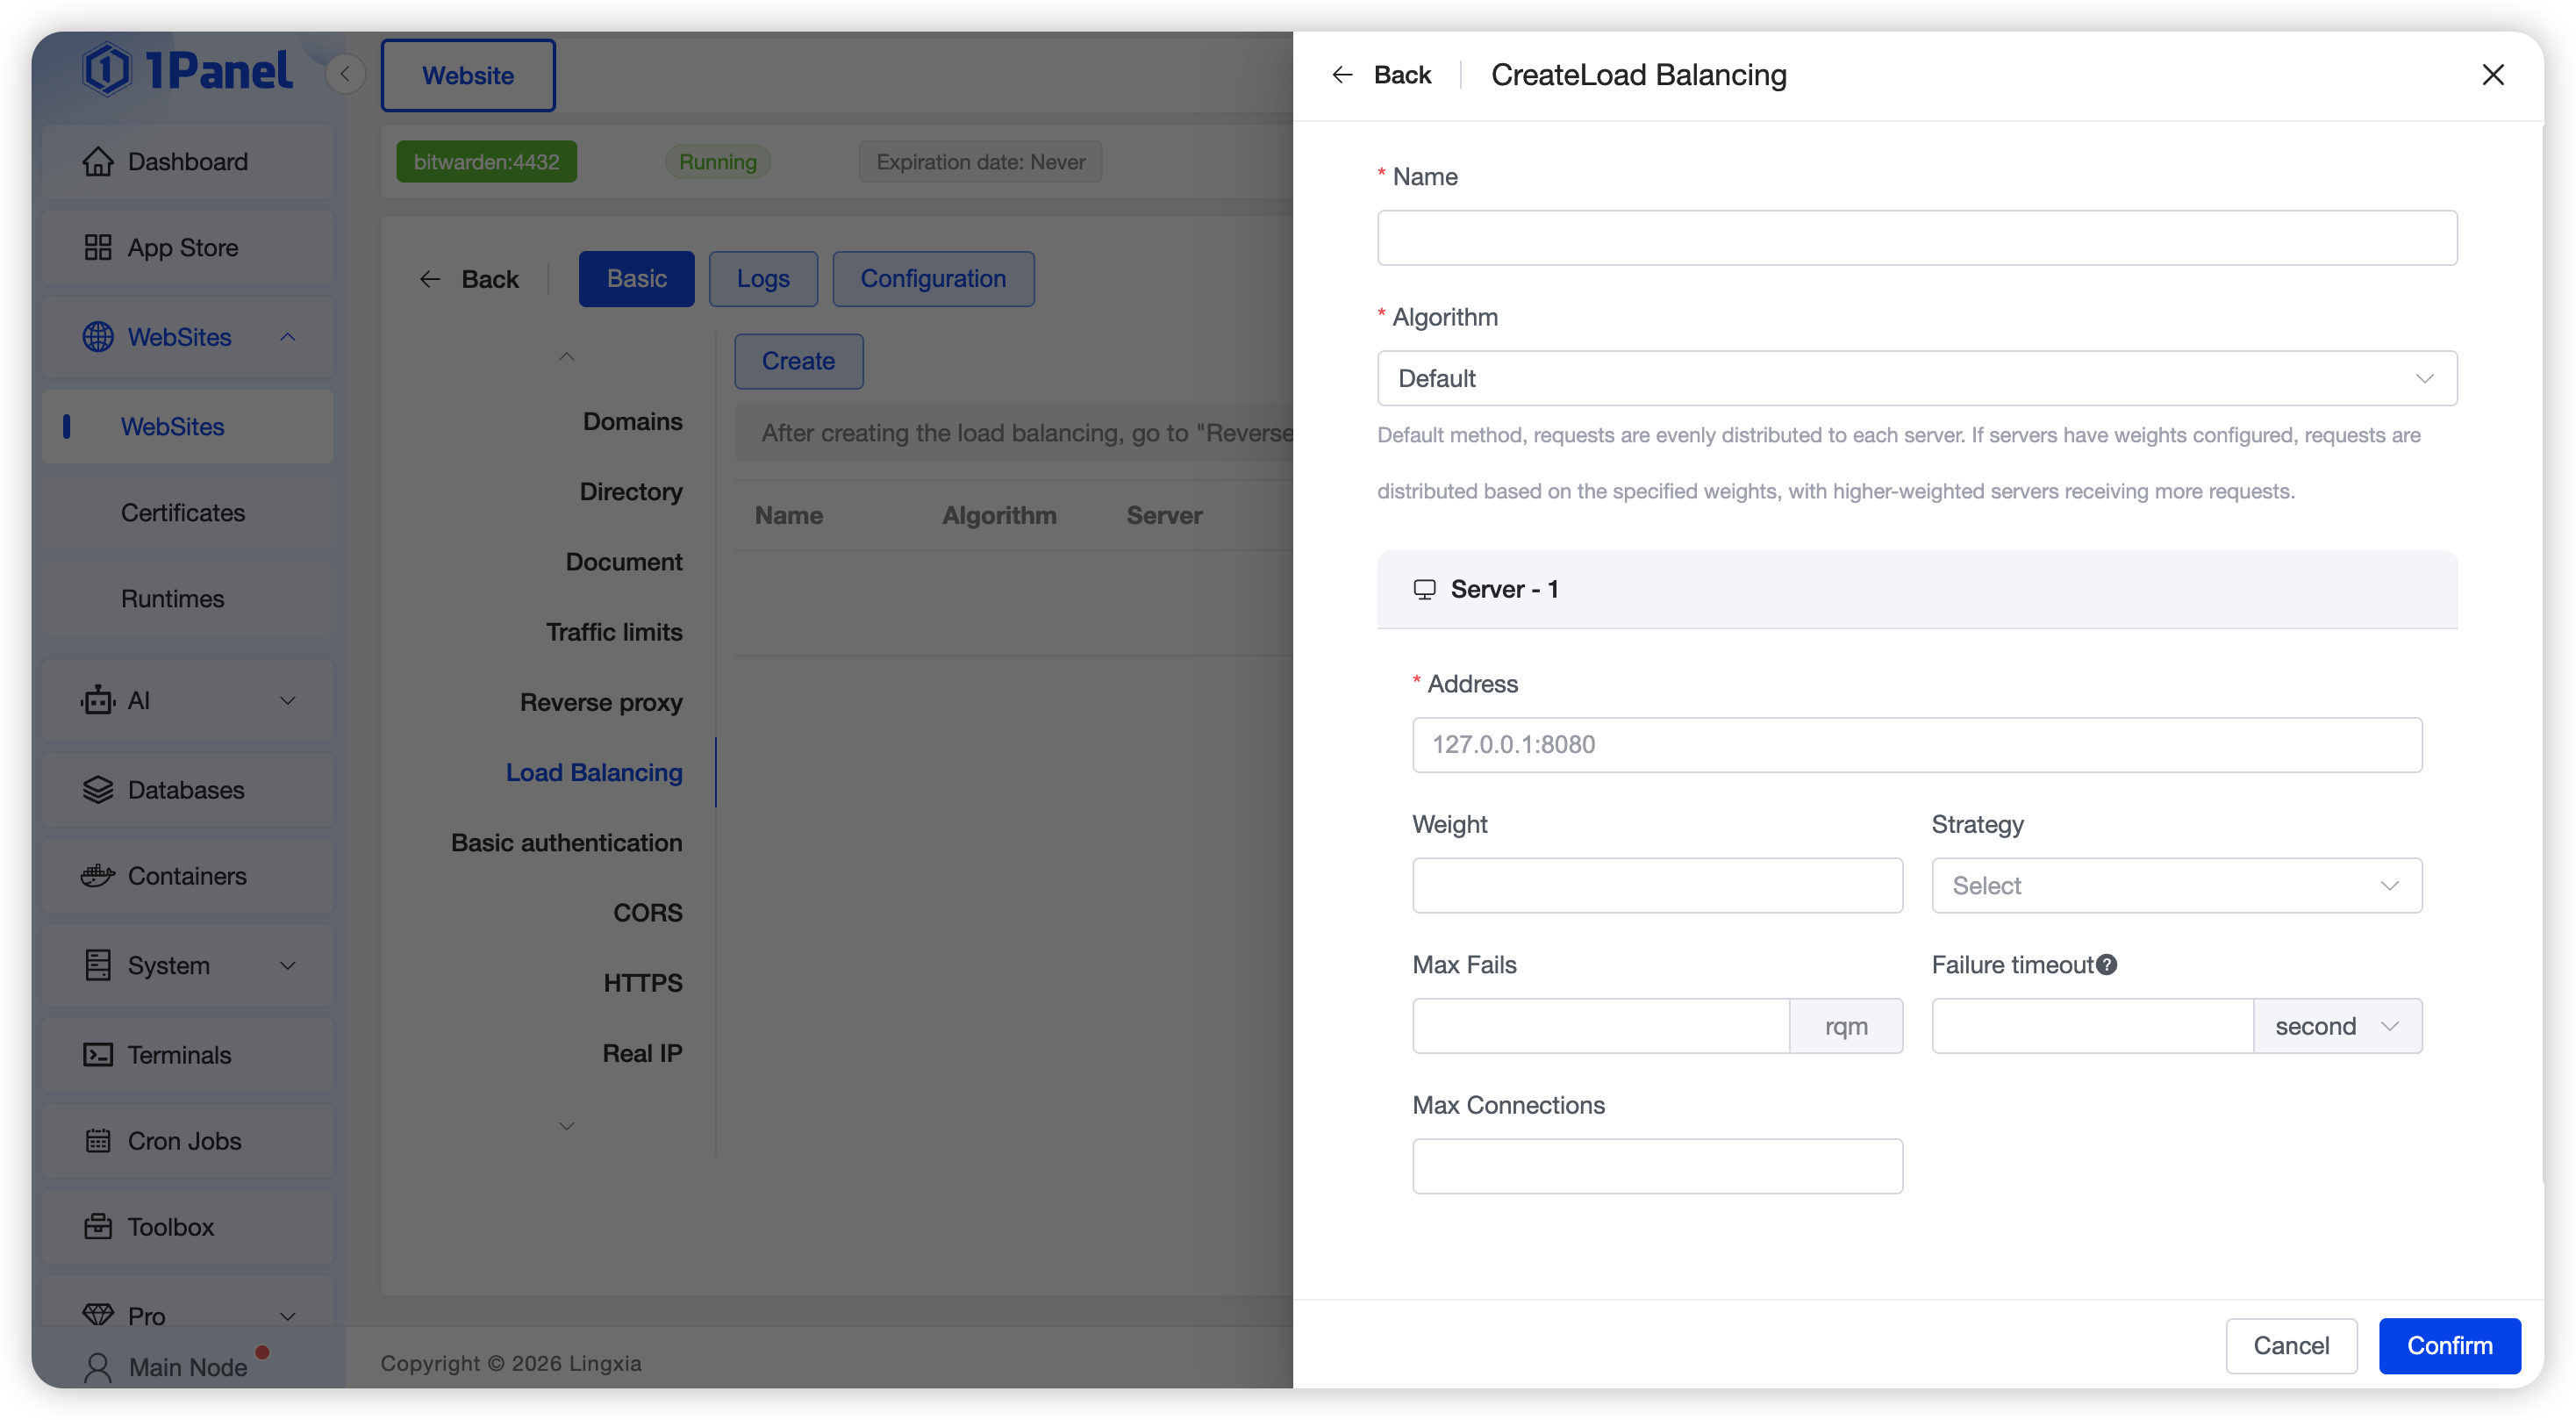Open the Strategy Select dropdown
The height and width of the screenshot is (1420, 2576).
tap(2176, 885)
